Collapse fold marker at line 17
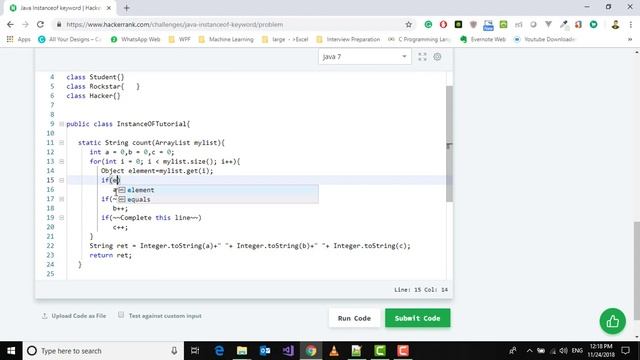 (62, 199)
